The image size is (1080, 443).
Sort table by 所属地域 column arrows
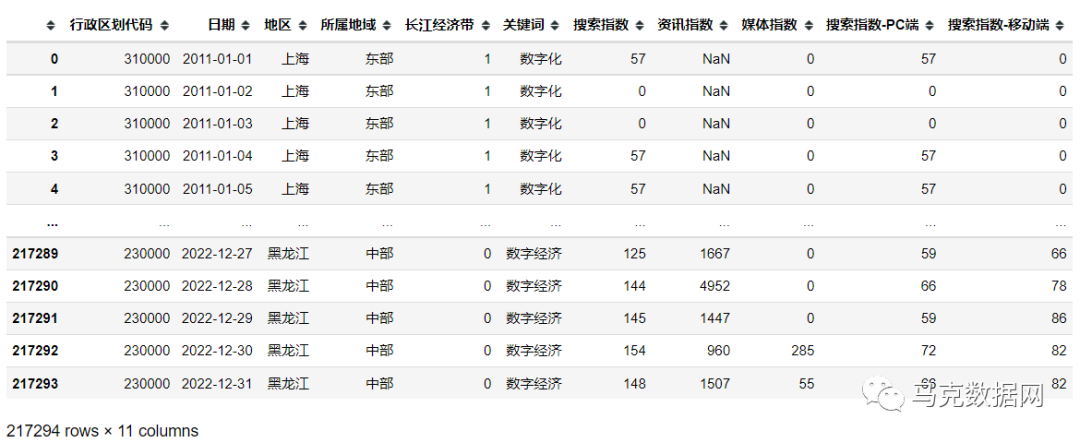click(389, 26)
